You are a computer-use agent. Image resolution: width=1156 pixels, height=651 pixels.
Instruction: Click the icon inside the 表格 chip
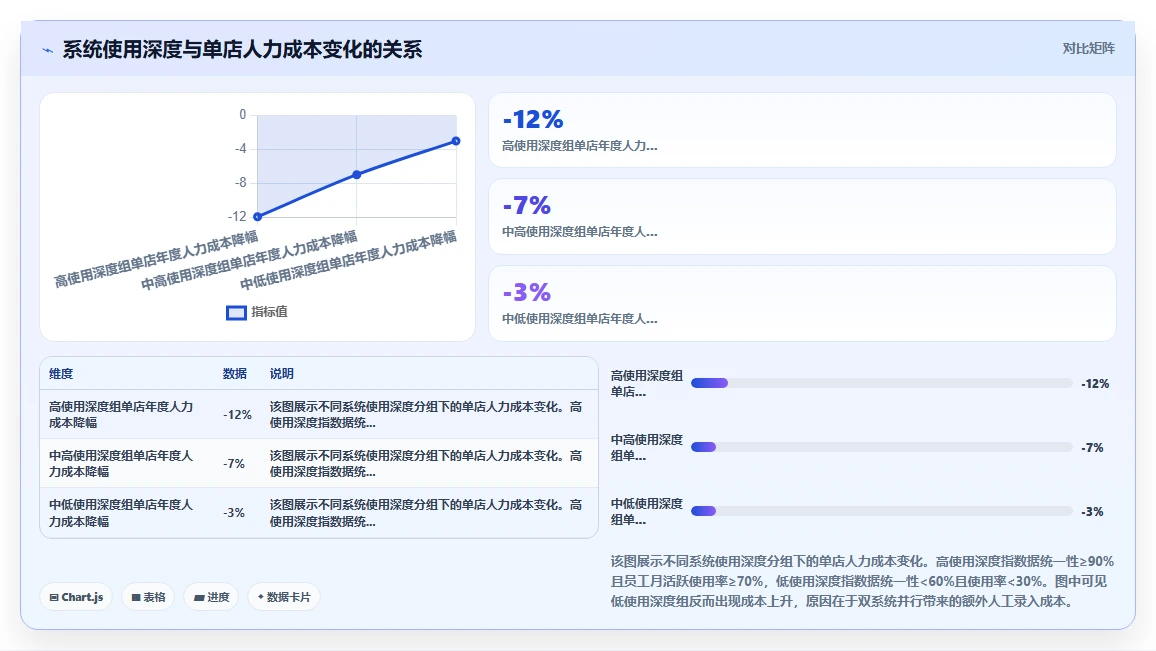pos(136,598)
